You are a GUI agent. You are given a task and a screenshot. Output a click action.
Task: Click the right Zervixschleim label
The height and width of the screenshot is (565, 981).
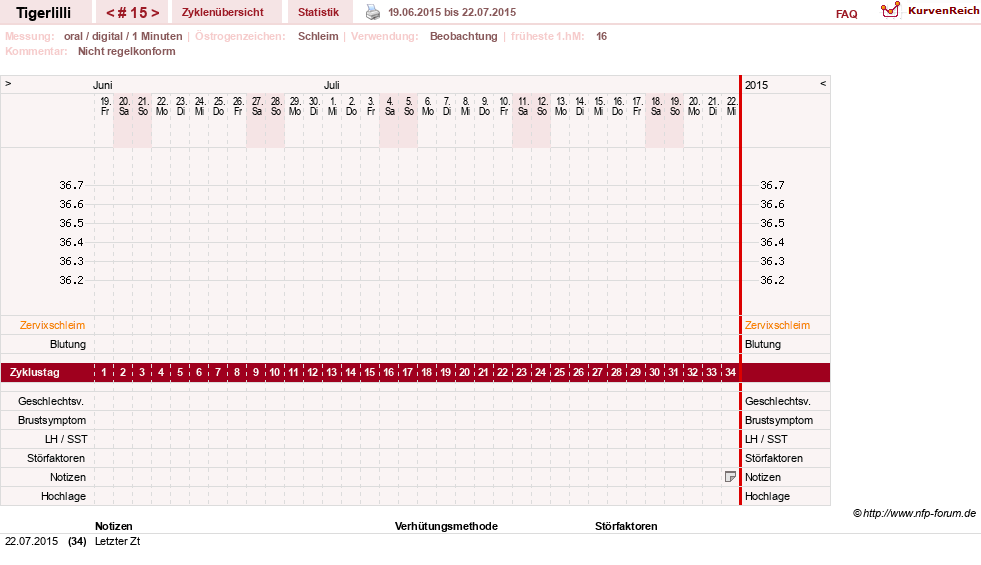click(x=777, y=325)
